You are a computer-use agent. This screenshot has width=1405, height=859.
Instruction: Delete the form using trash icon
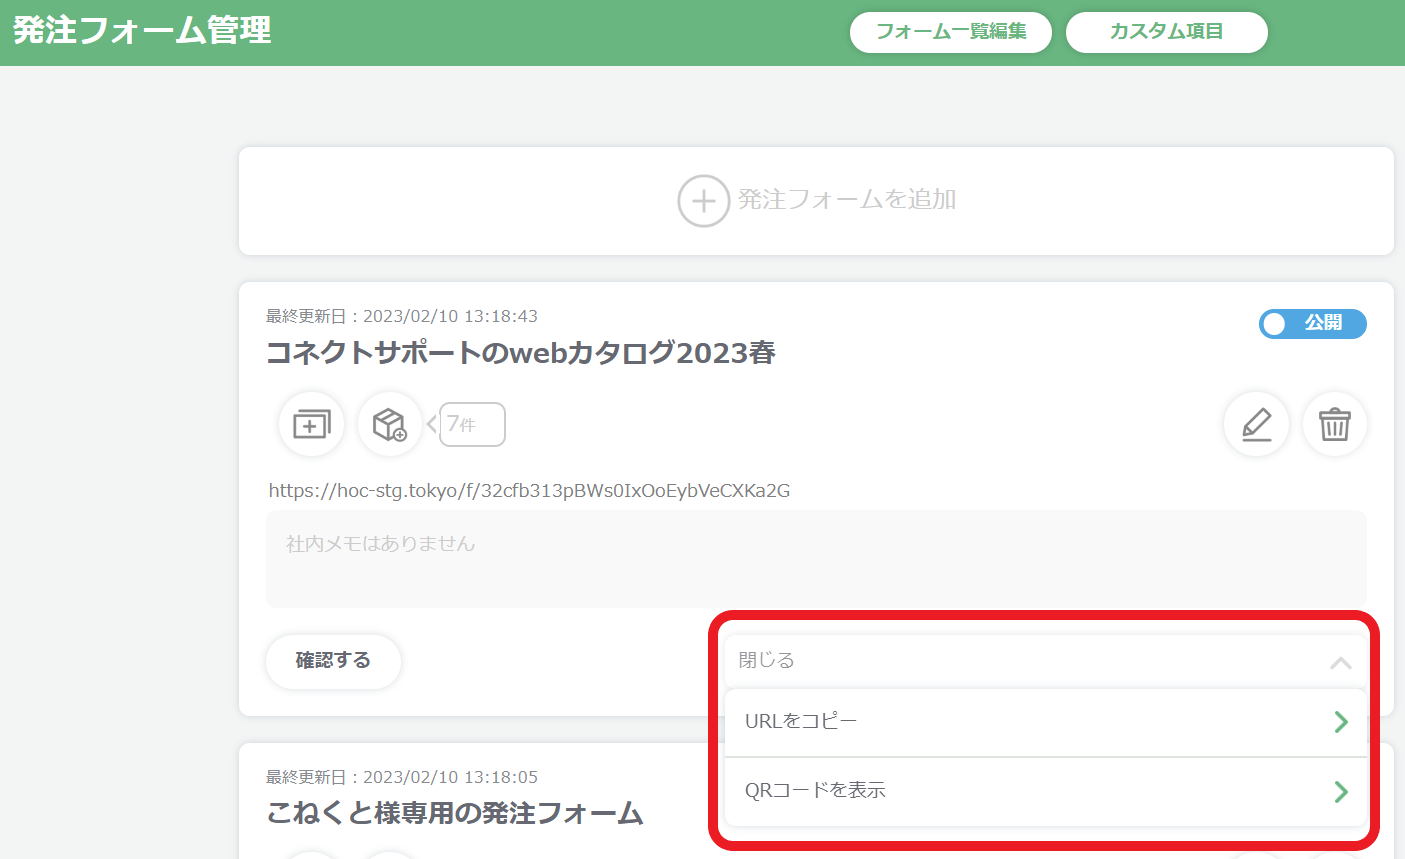click(1334, 424)
